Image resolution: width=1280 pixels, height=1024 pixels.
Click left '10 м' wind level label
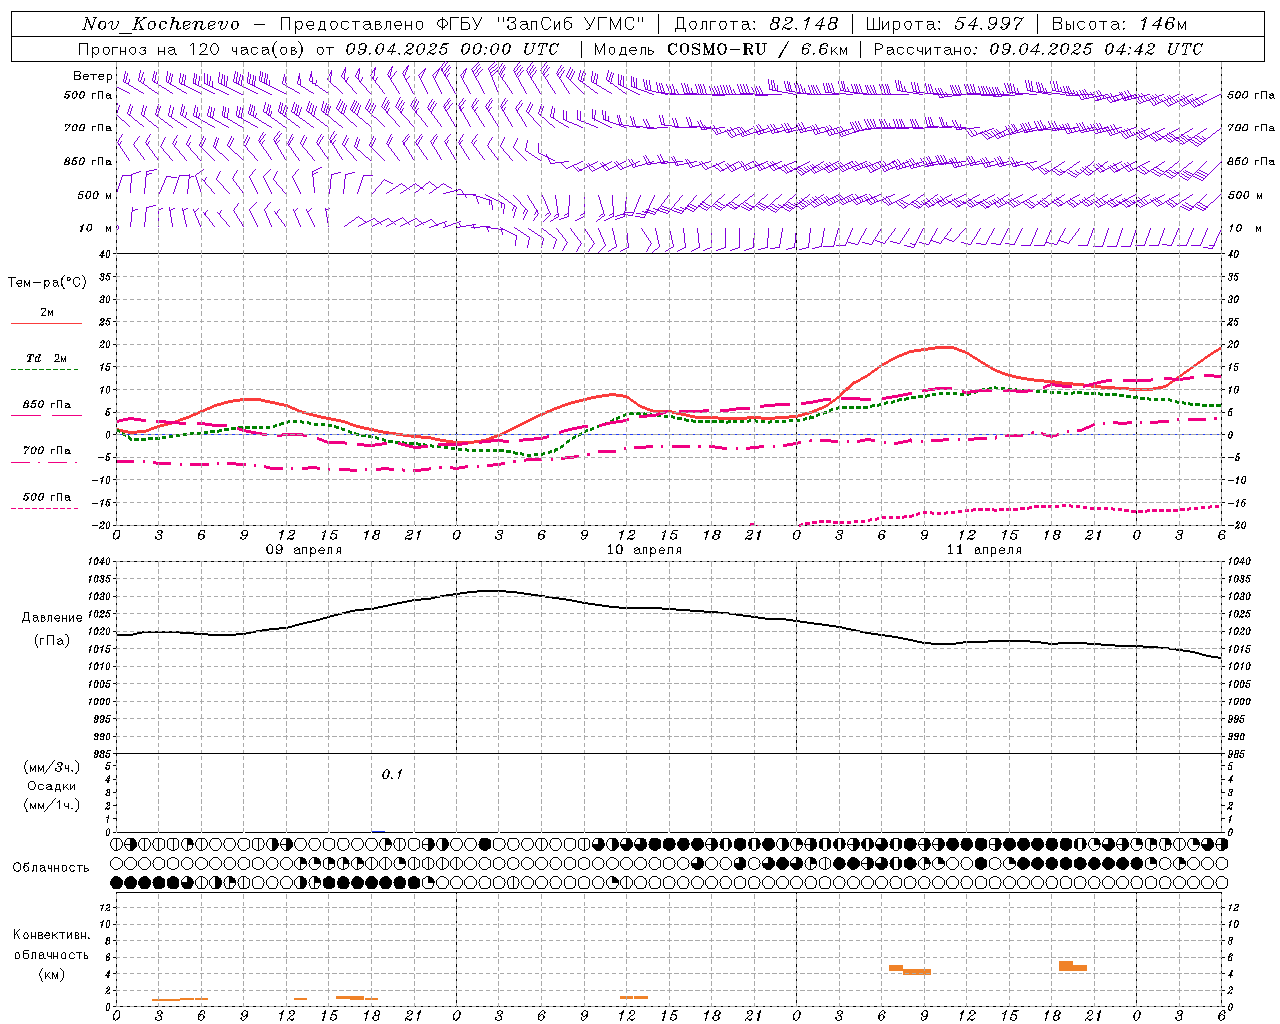(96, 228)
